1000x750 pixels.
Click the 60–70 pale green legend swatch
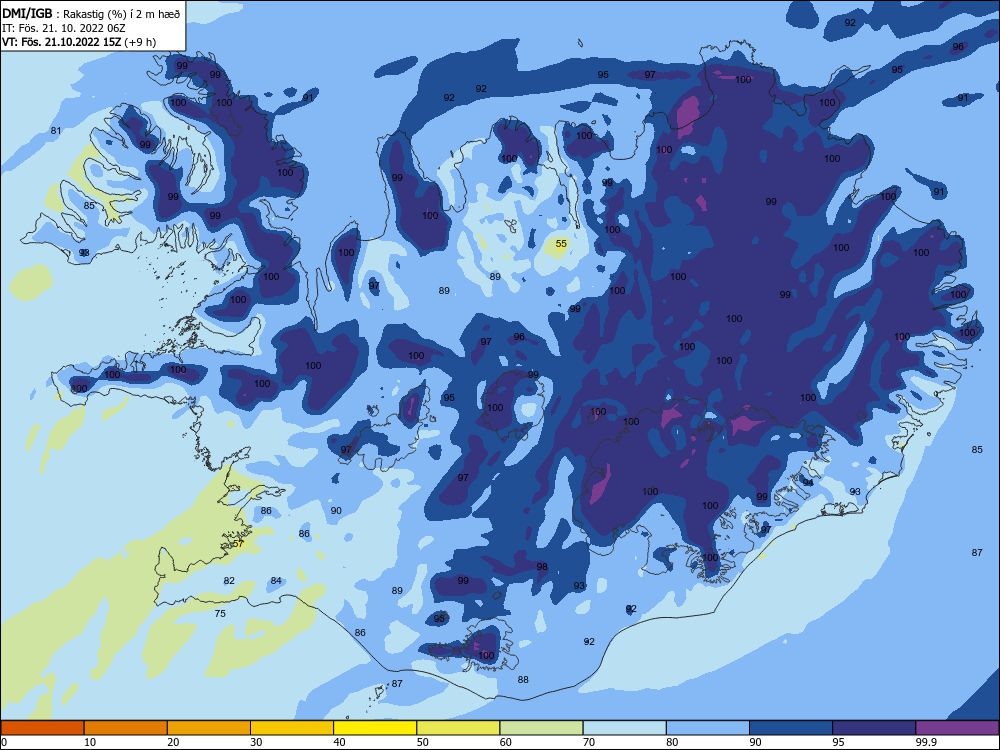click(x=541, y=728)
